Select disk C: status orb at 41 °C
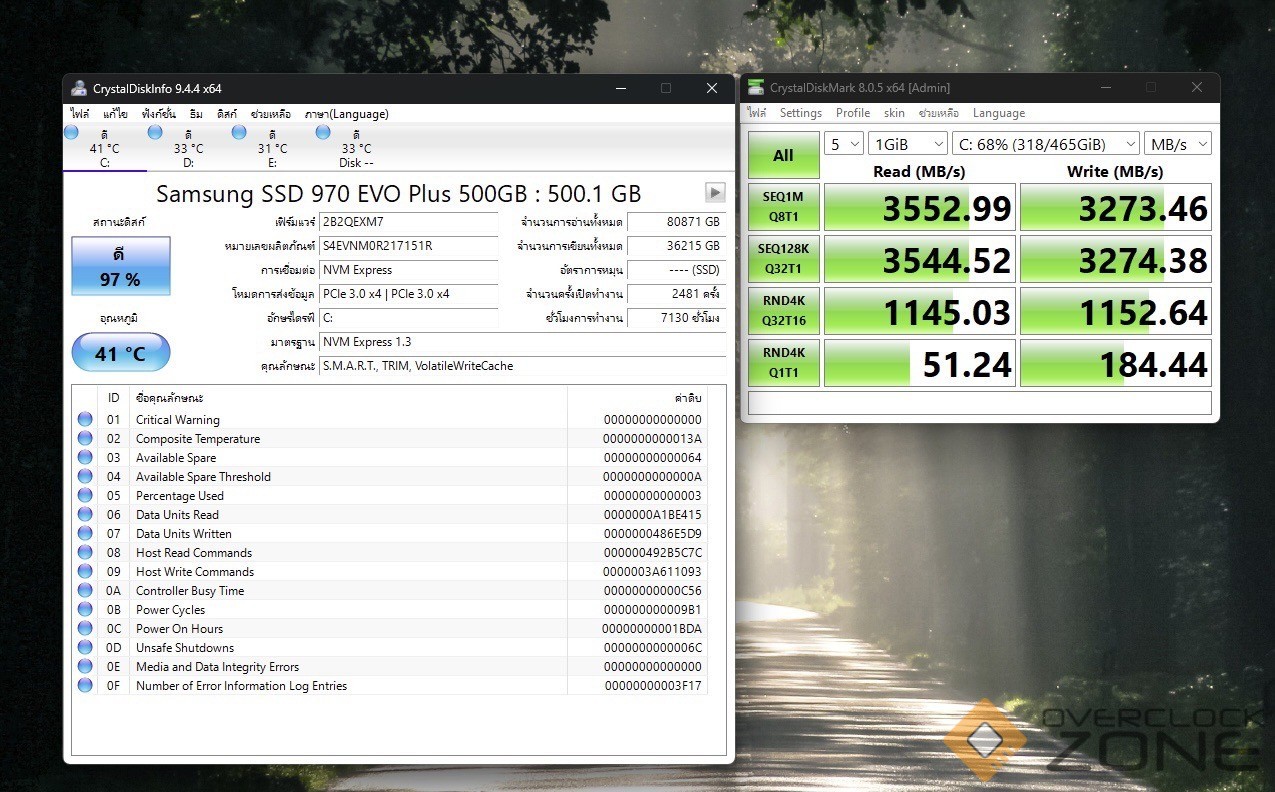The height and width of the screenshot is (792, 1275). pyautogui.click(x=71, y=132)
